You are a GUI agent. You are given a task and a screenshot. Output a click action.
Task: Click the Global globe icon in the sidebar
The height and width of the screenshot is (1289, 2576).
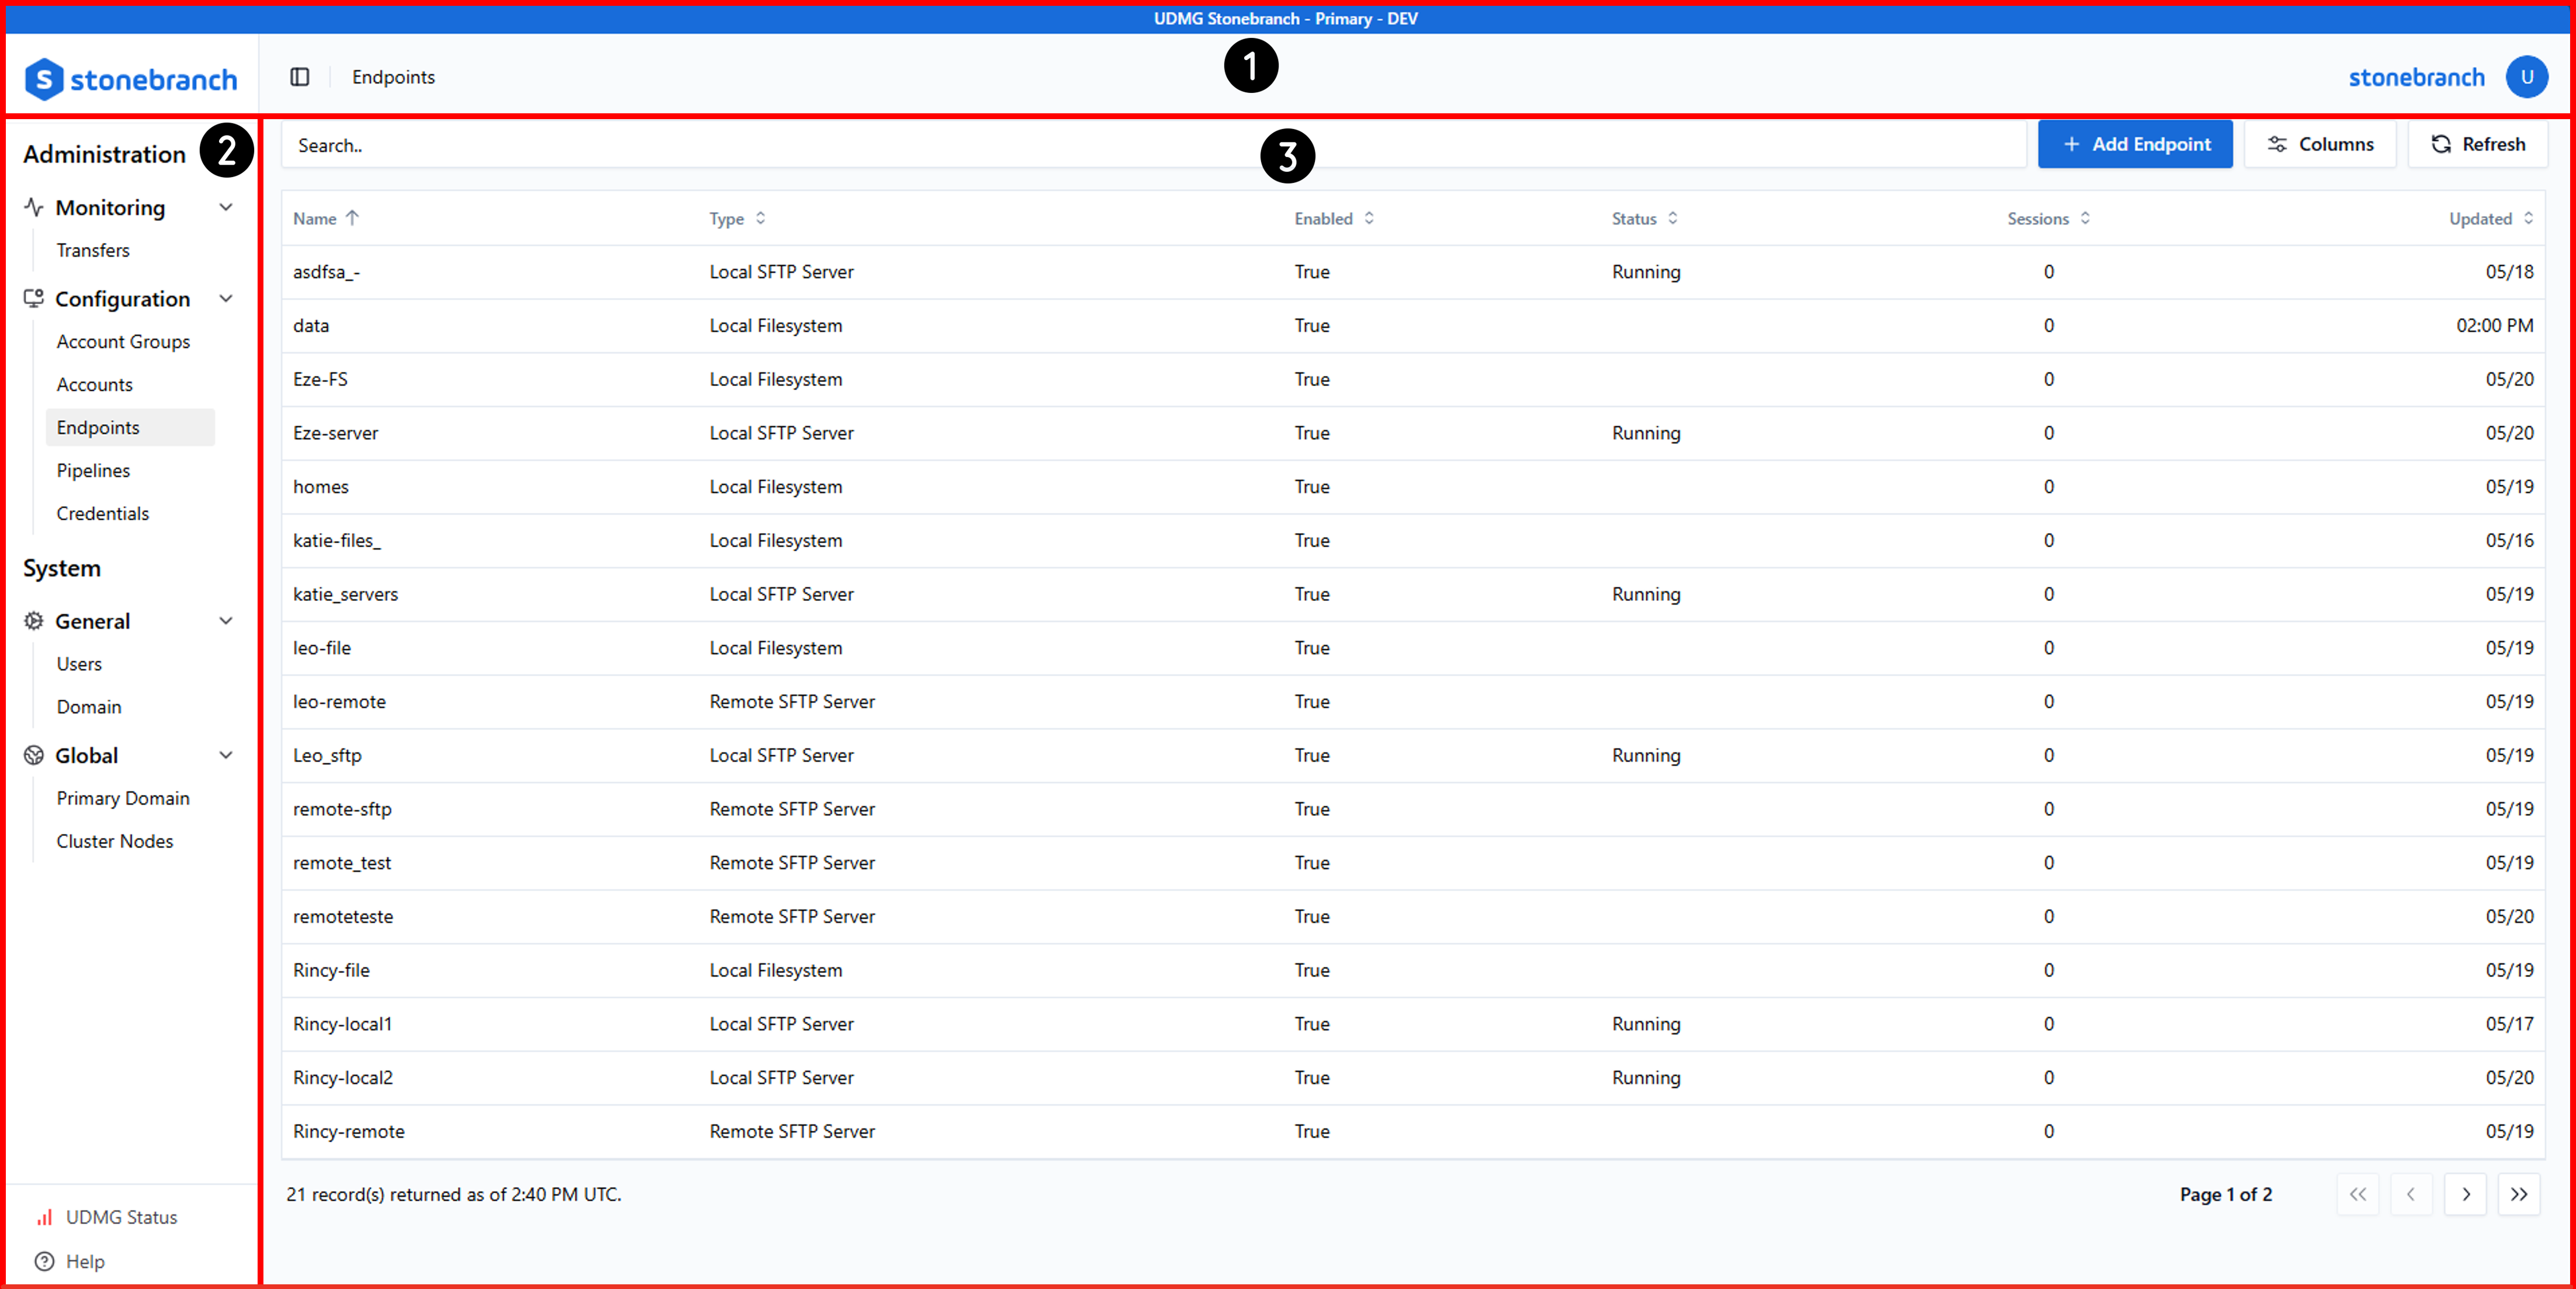(x=33, y=755)
